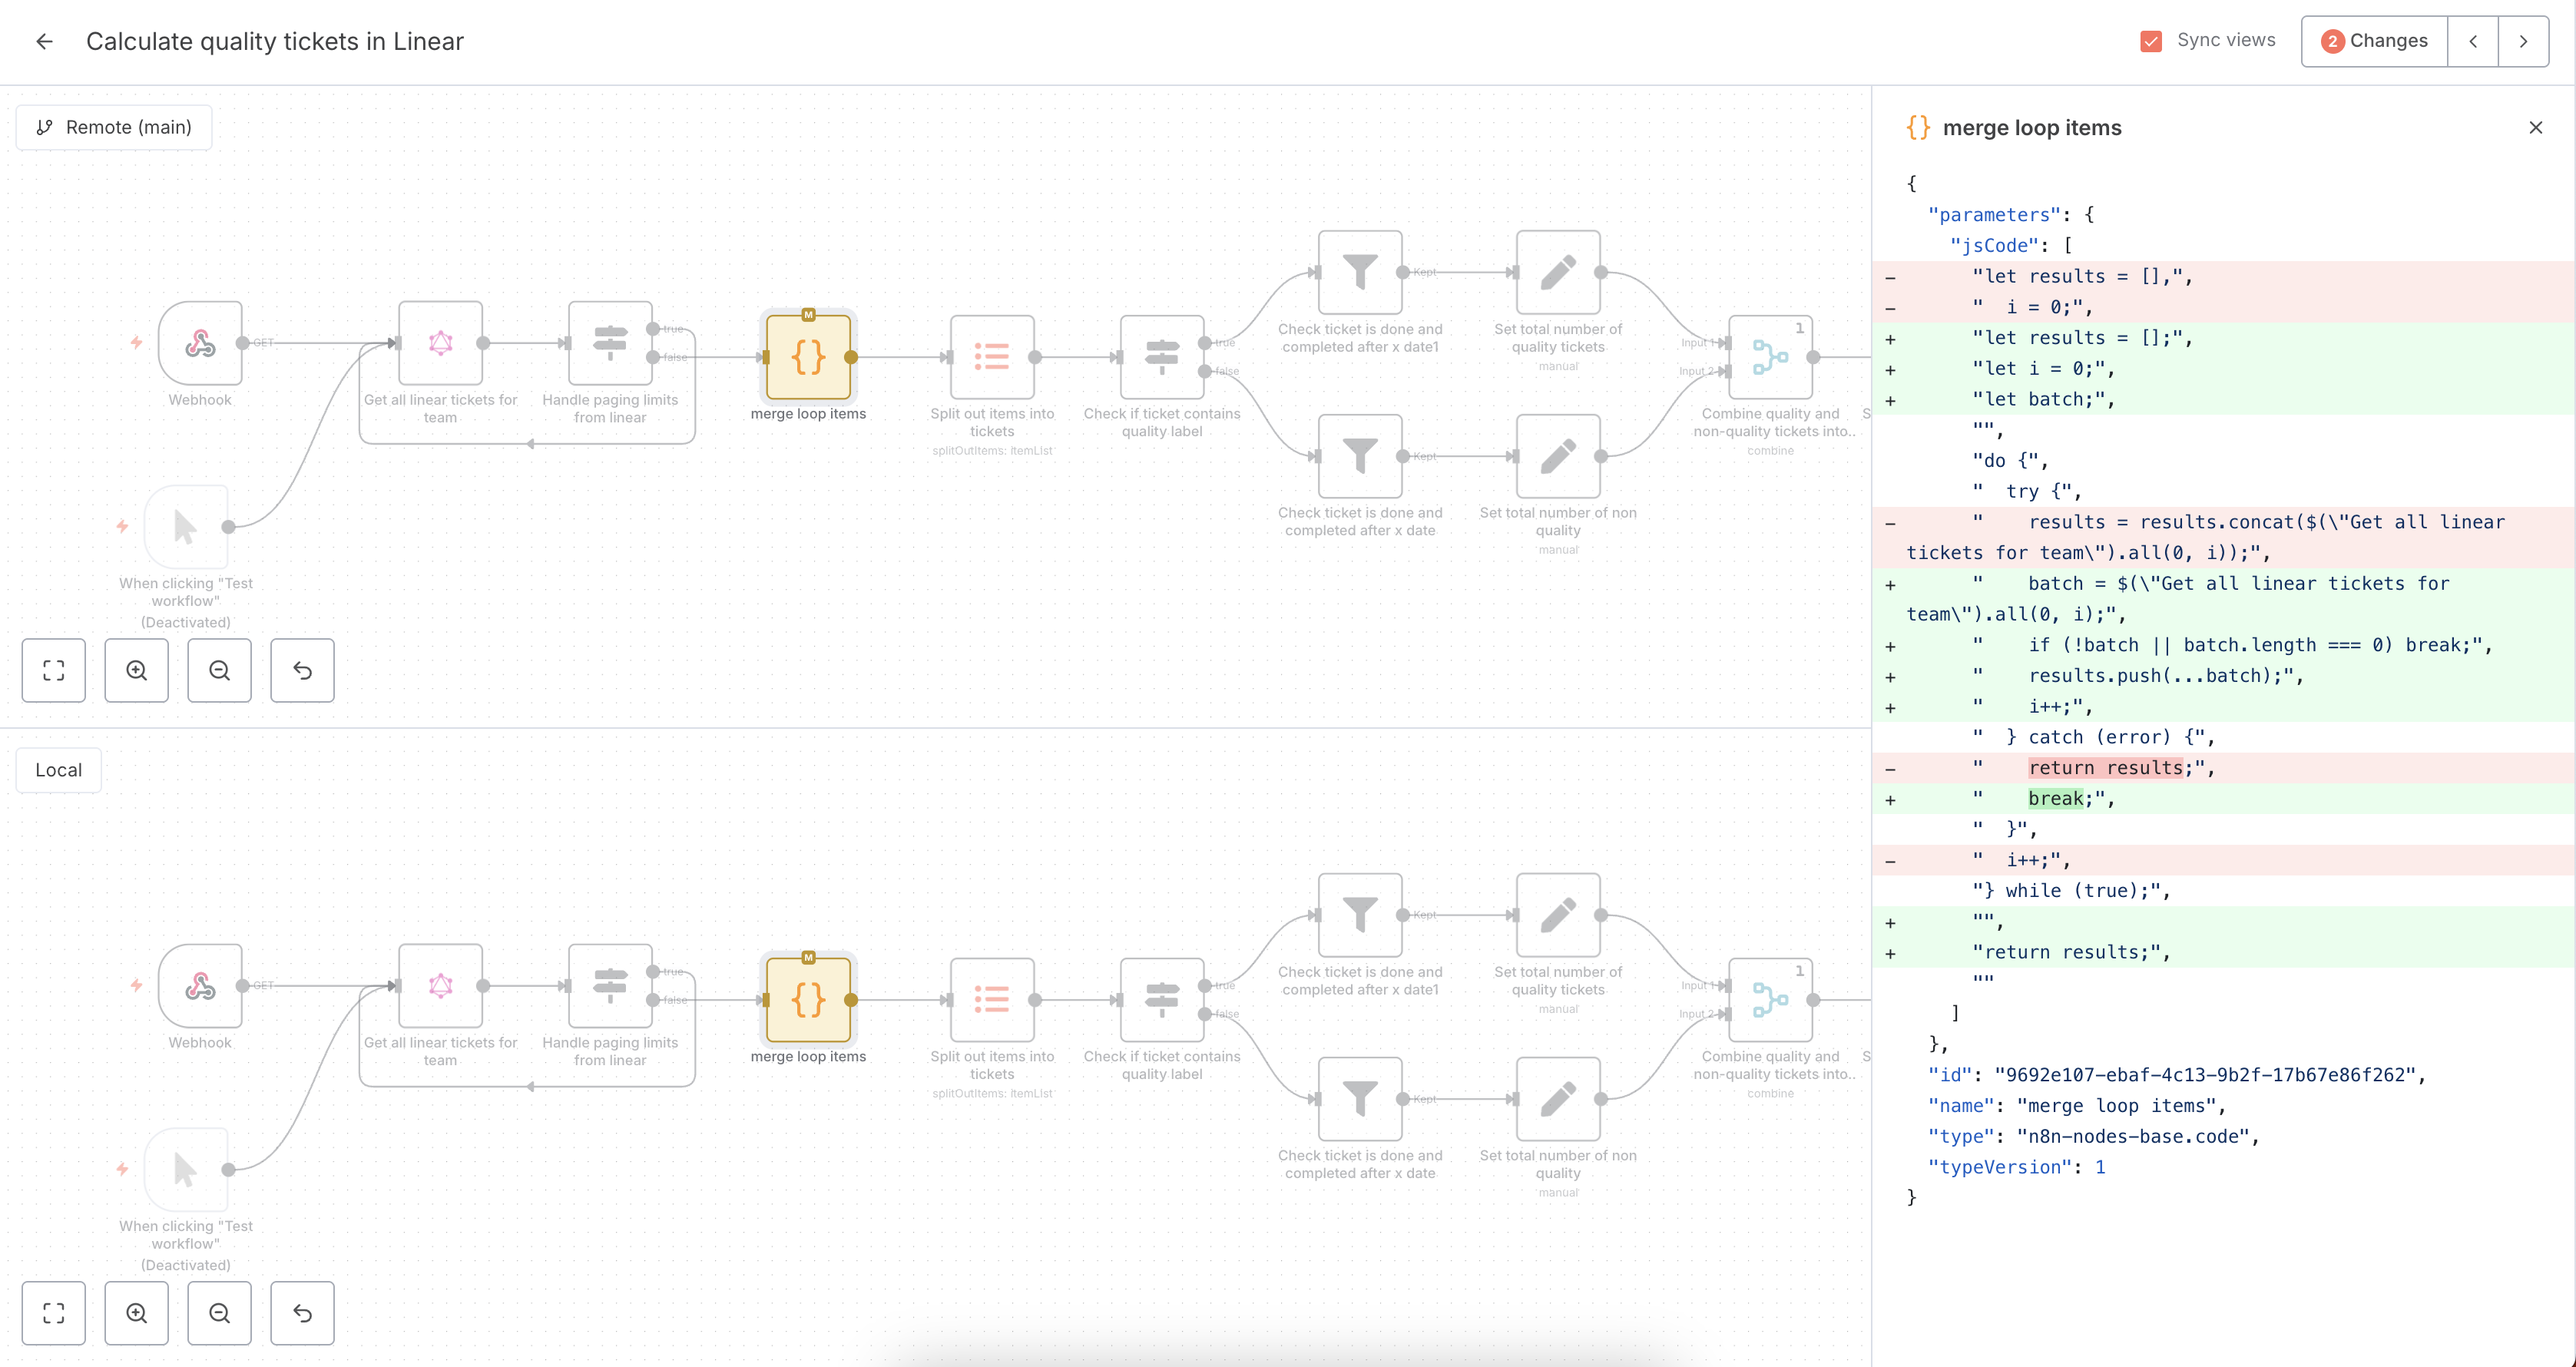The image size is (2576, 1367).
Task: Select the 'Set total number of quality tickets' node
Action: coord(1557,272)
